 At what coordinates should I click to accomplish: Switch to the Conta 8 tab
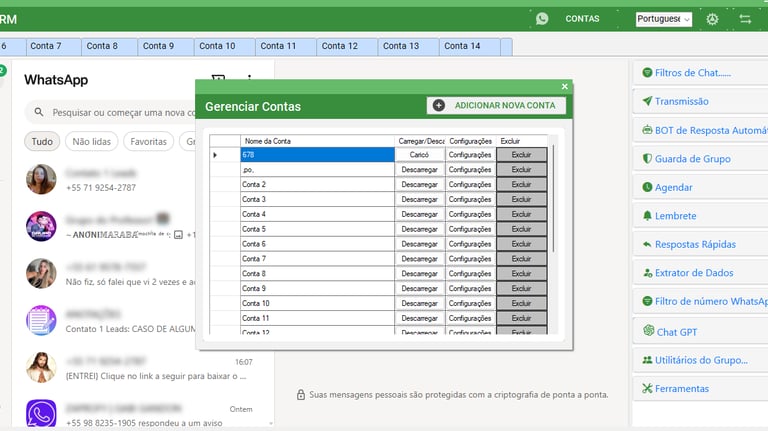pos(109,46)
